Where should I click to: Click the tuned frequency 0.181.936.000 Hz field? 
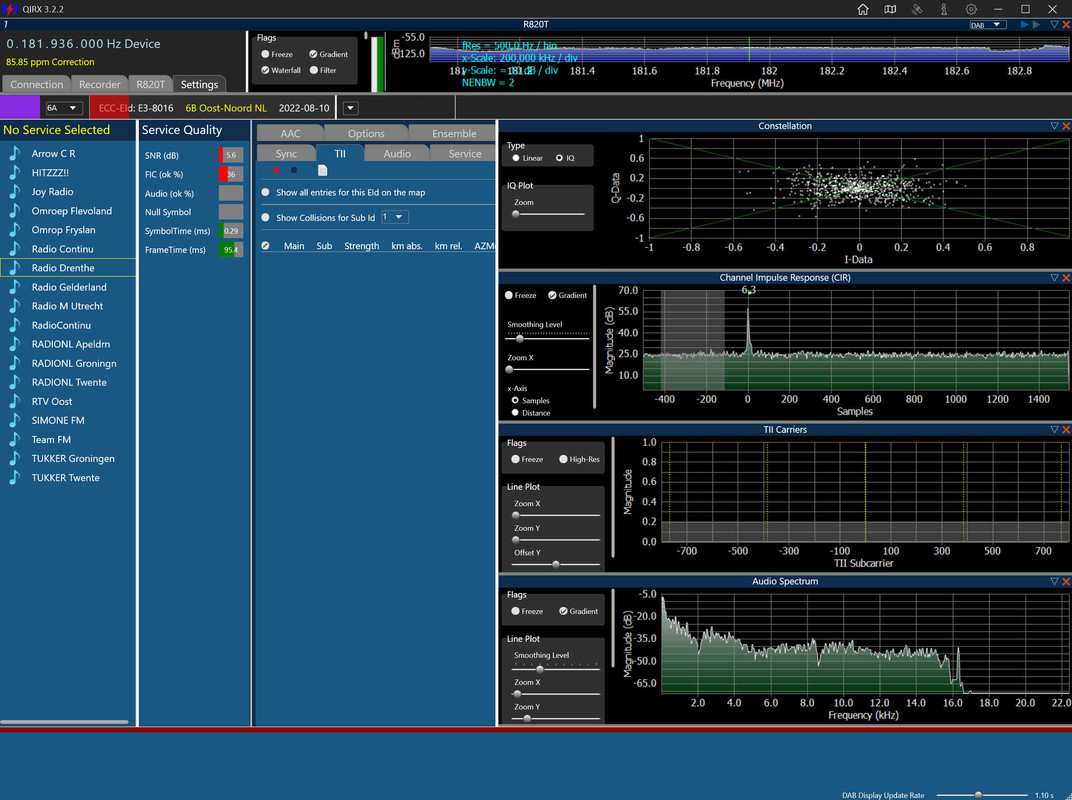point(83,44)
